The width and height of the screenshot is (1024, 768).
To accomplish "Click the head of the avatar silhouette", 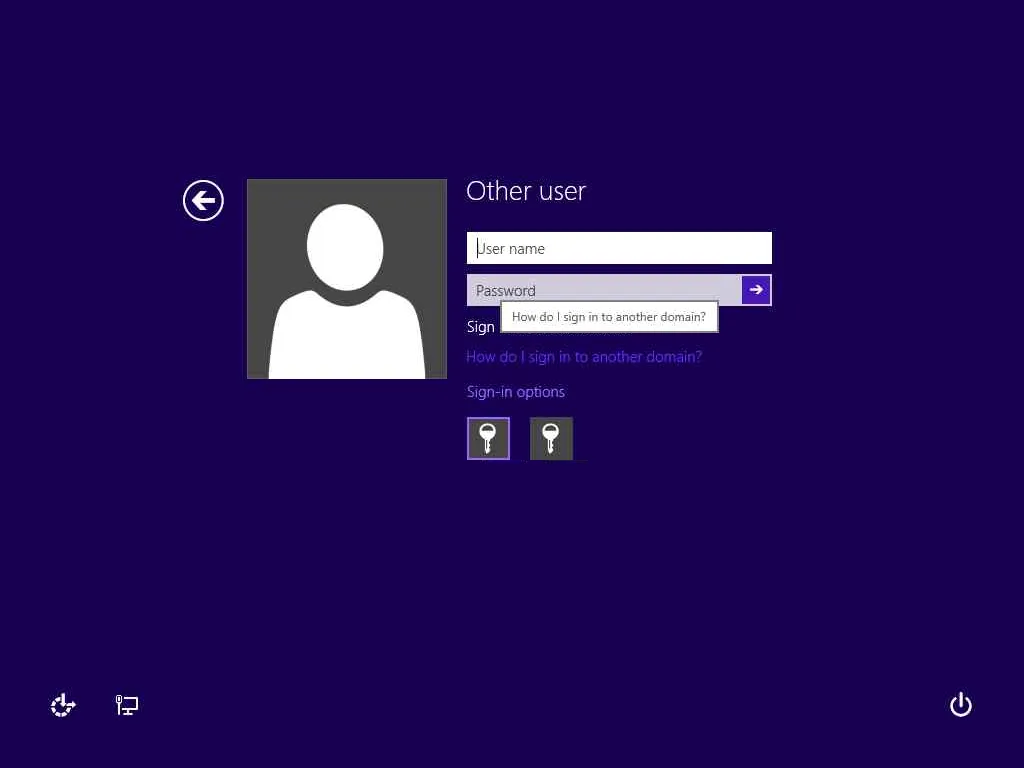I will tap(345, 247).
